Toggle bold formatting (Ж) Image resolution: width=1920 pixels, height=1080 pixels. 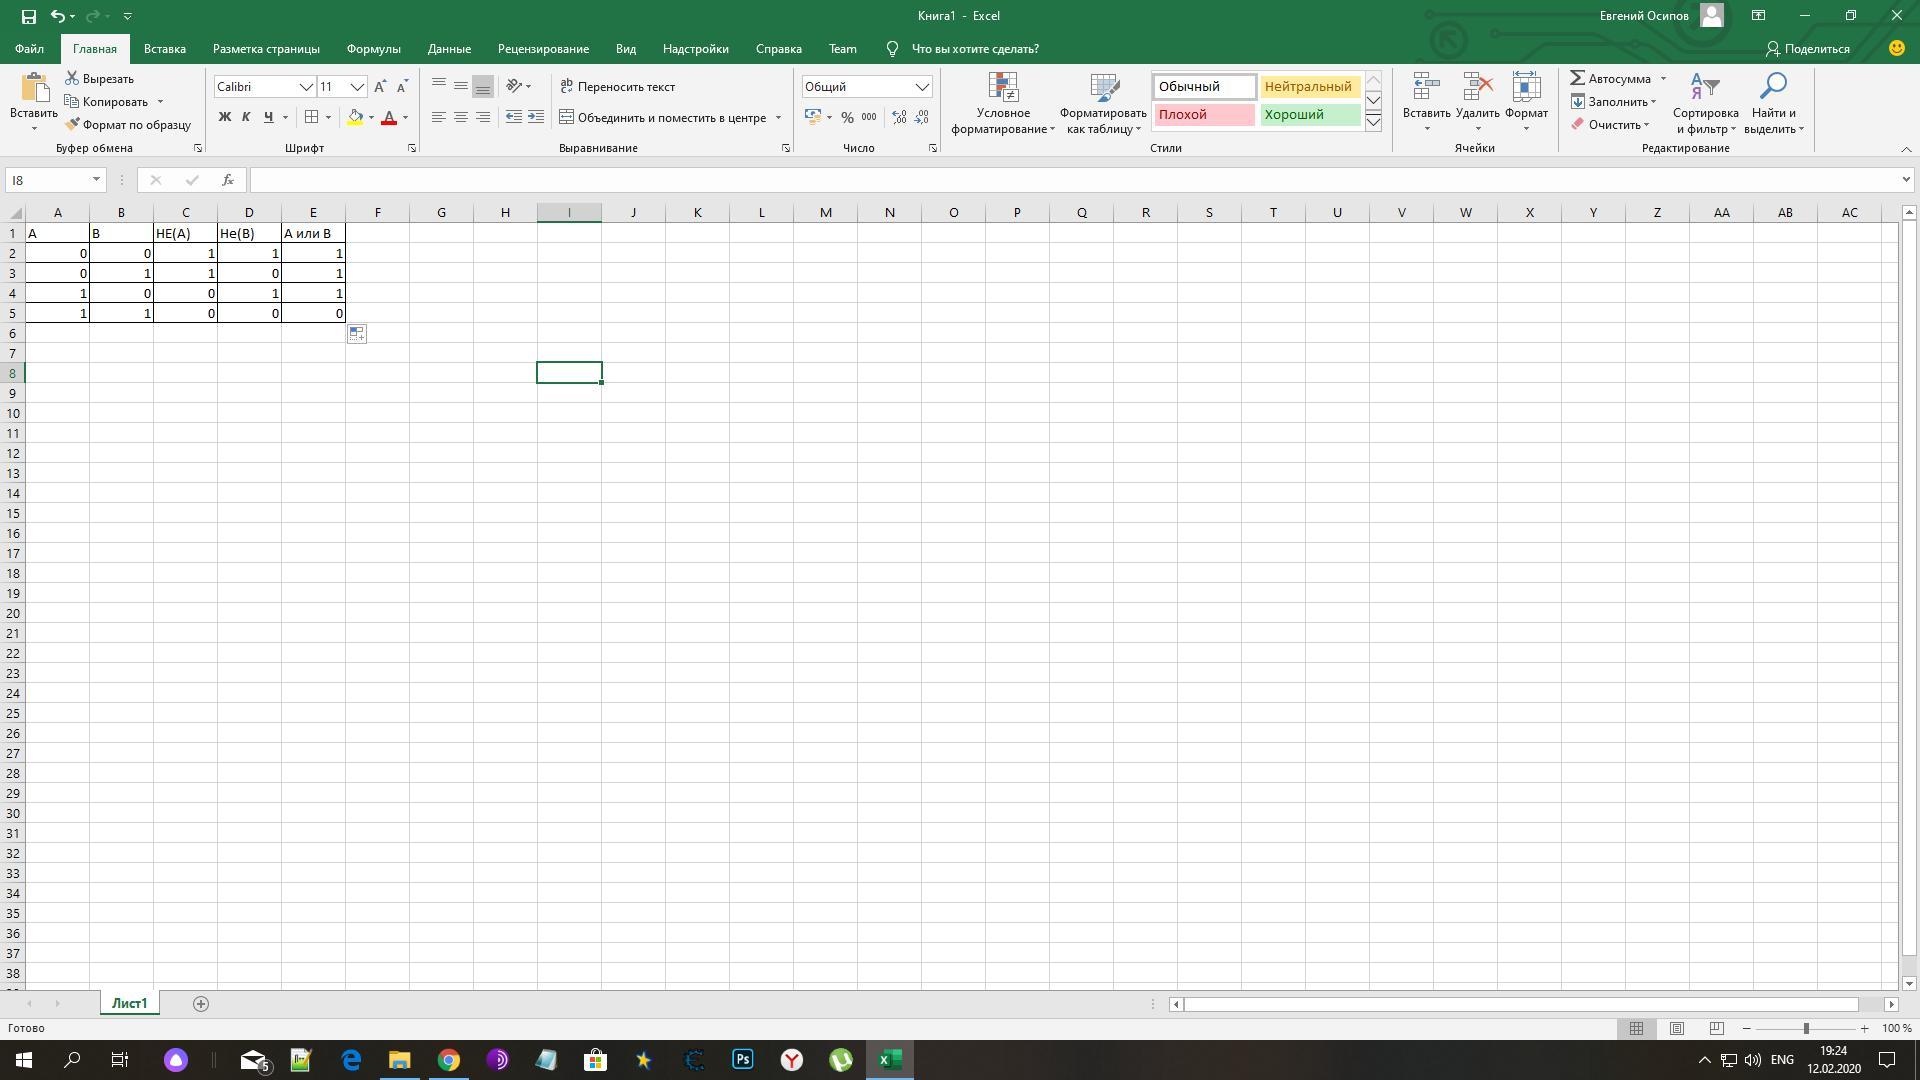pyautogui.click(x=224, y=117)
